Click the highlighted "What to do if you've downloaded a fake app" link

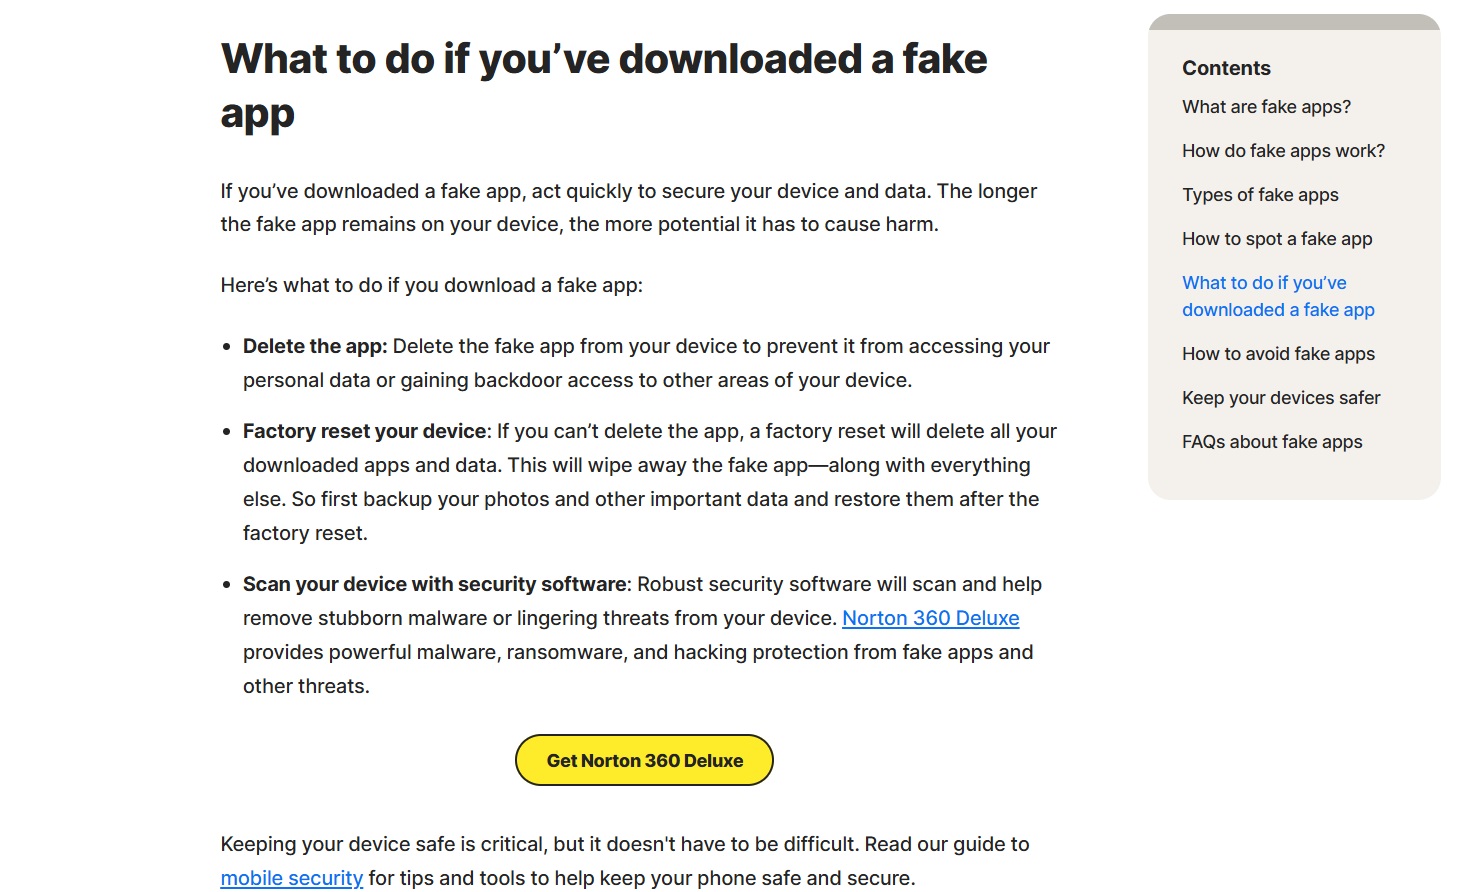coord(1278,296)
